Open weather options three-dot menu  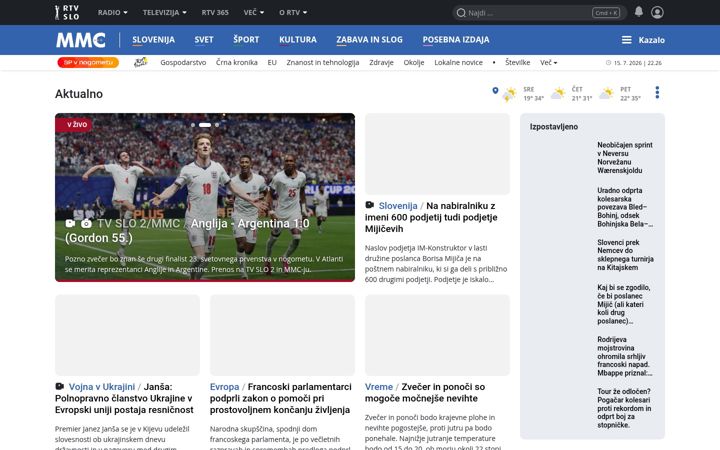click(x=657, y=93)
